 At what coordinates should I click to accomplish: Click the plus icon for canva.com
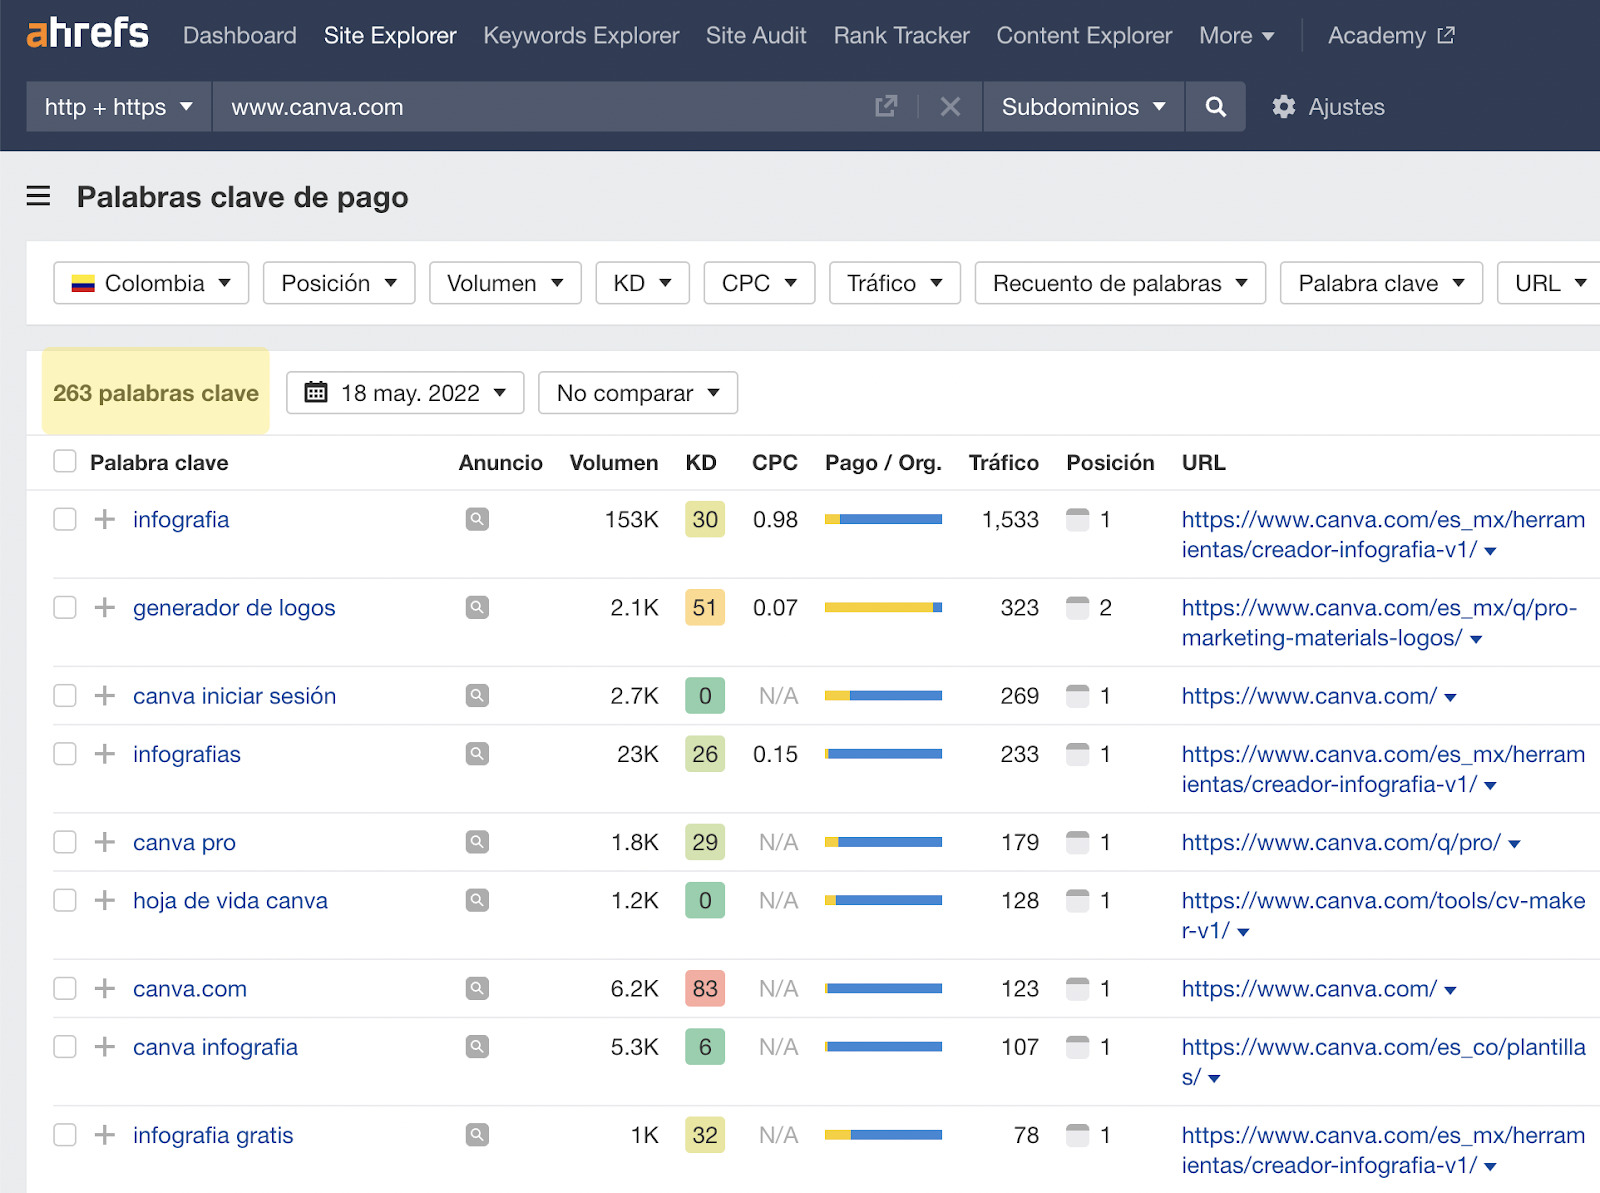(105, 988)
